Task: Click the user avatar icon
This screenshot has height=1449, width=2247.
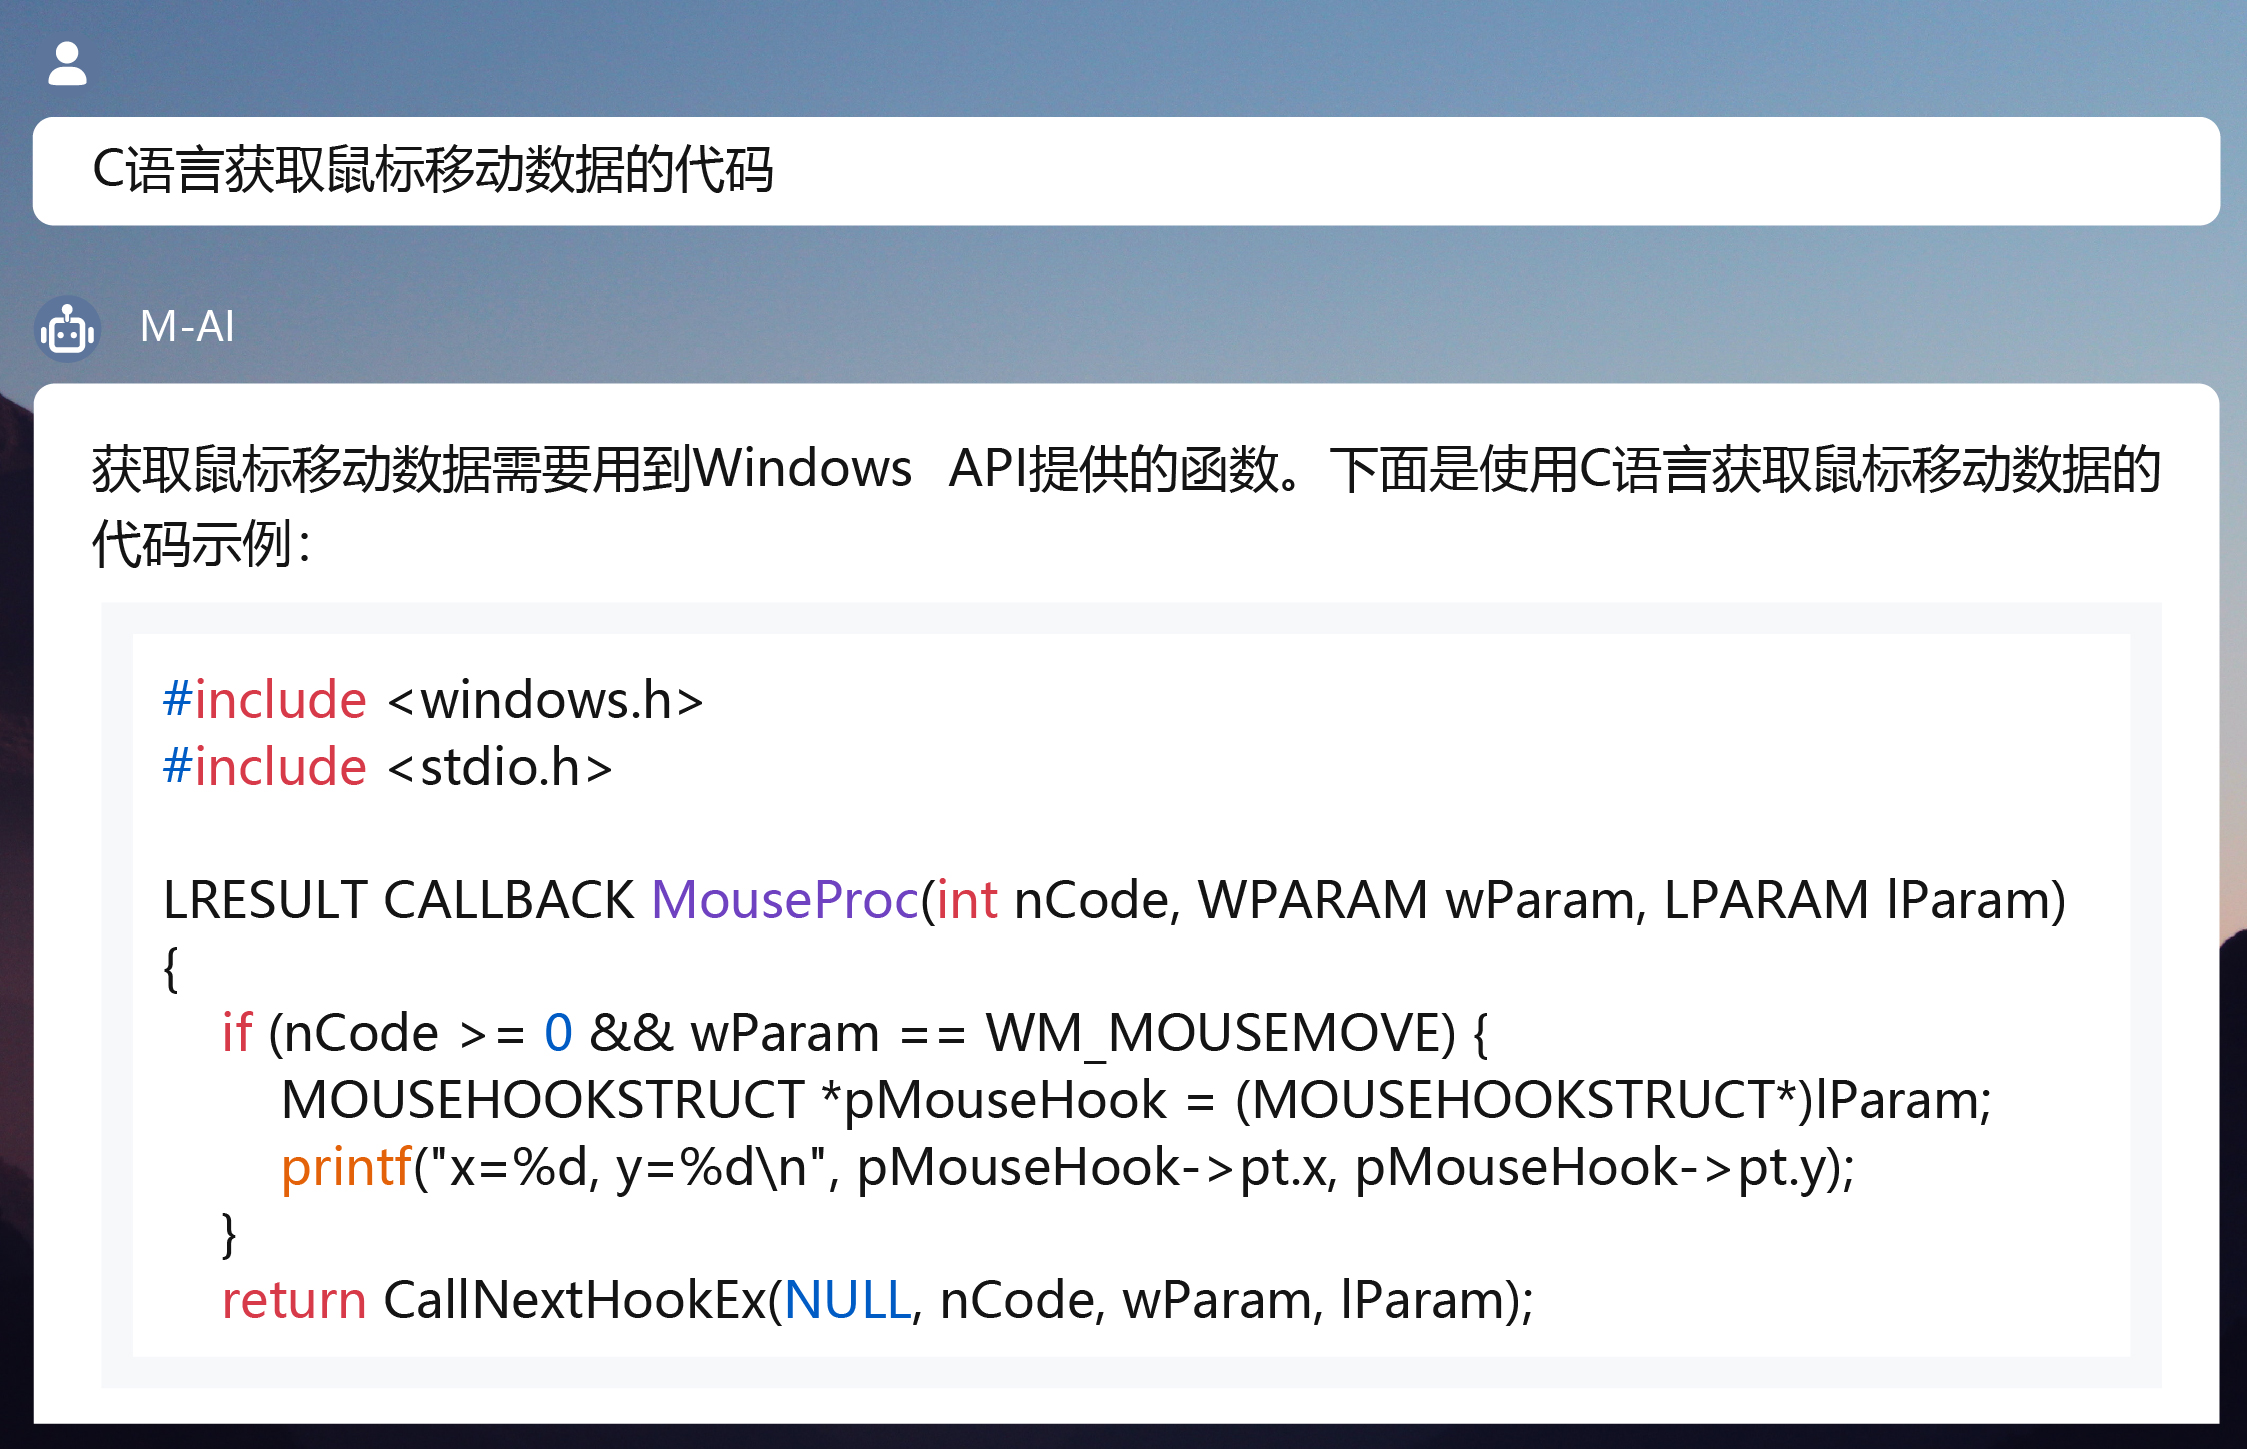Action: click(67, 63)
